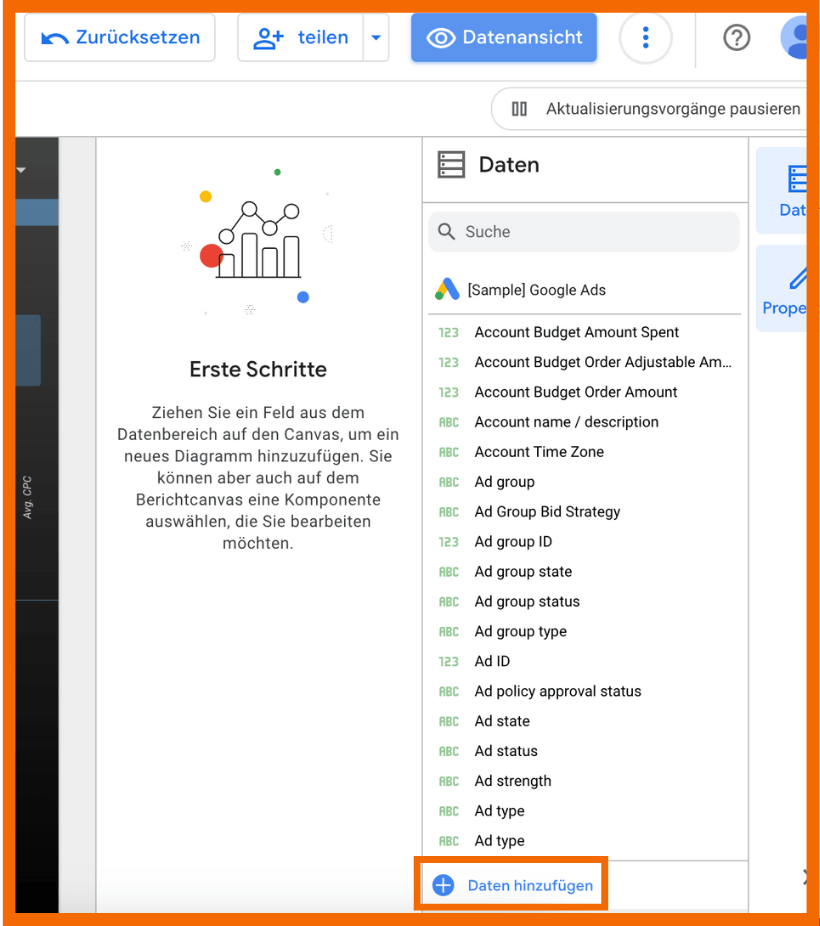The height and width of the screenshot is (926, 820).
Task: Click the Google Ads logo icon
Action: 447,290
